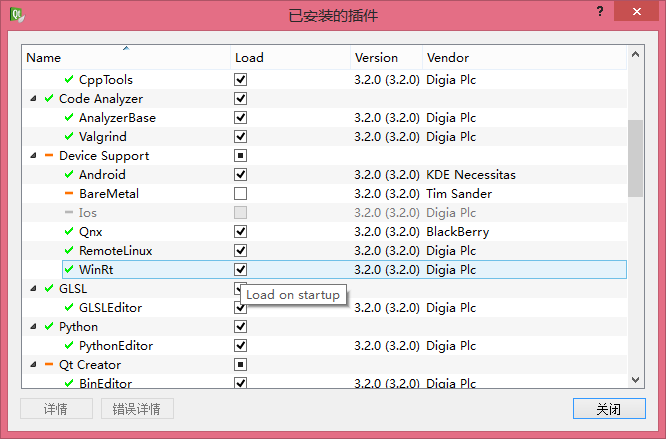Collapse the GLSL group
Screen dimensions: 666x439
pyautogui.click(x=33, y=288)
